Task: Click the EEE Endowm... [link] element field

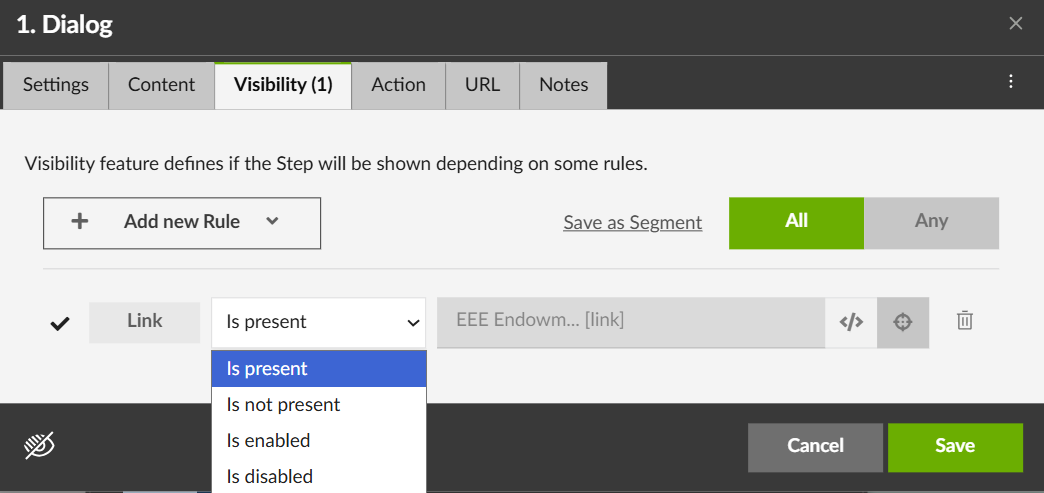Action: [630, 322]
